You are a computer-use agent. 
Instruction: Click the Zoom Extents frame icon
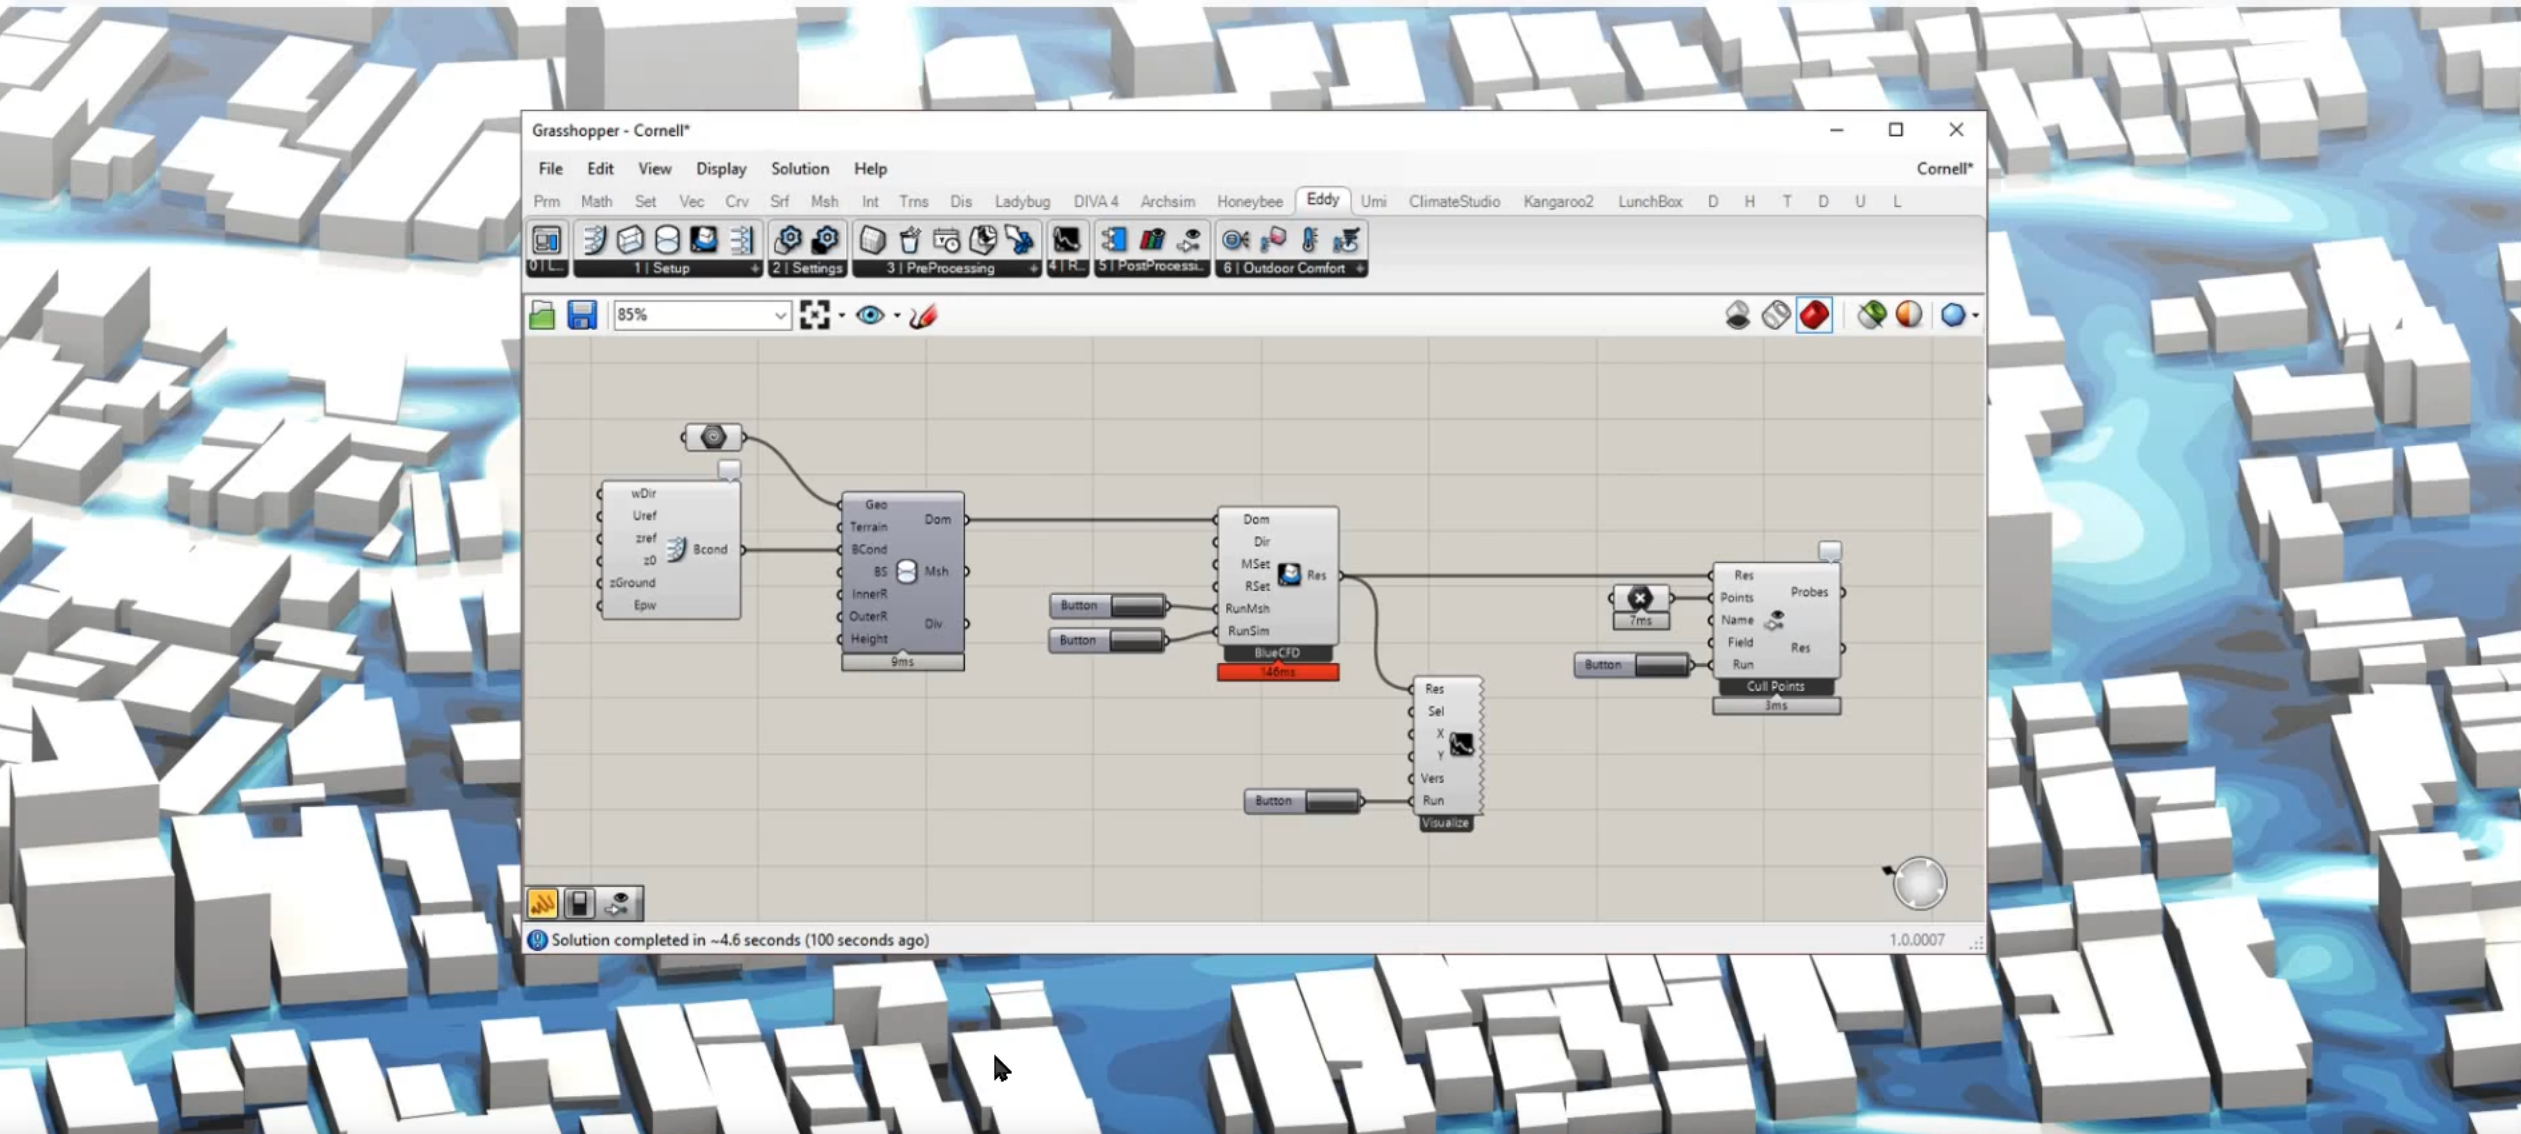815,315
